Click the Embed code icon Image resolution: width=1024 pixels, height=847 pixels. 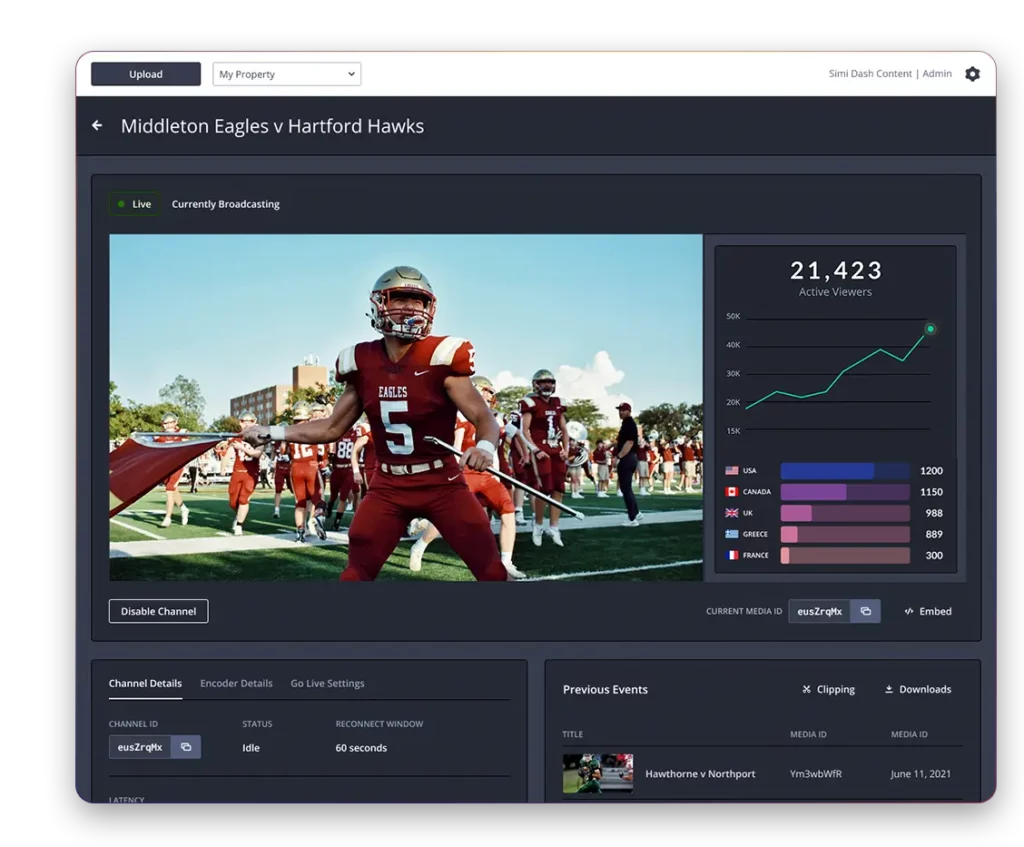pos(908,611)
